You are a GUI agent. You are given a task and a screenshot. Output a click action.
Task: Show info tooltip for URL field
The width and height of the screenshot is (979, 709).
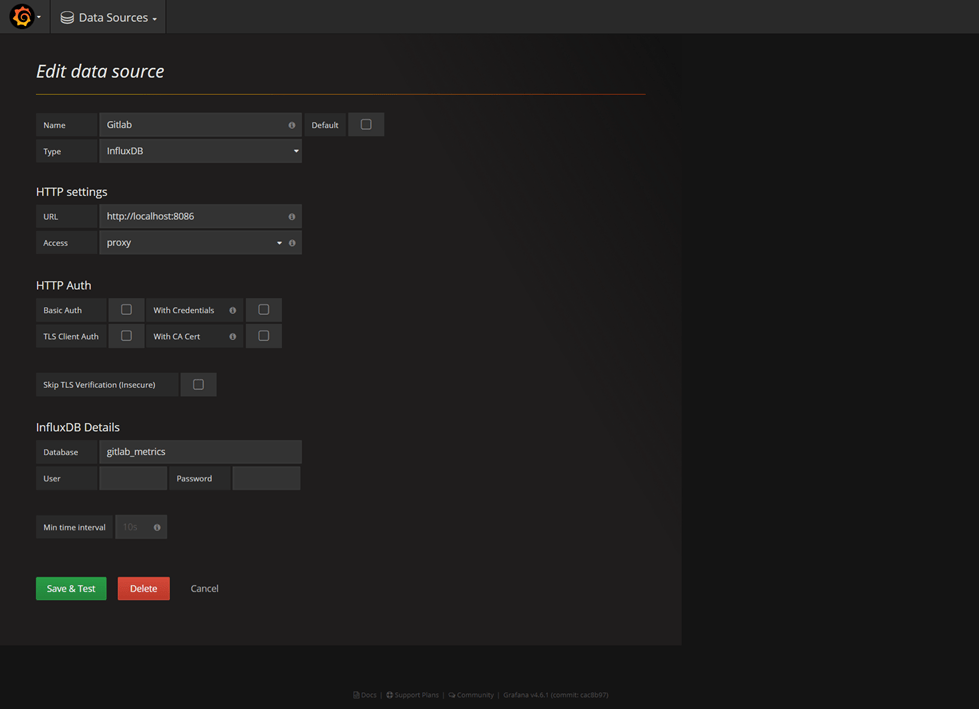[292, 217]
